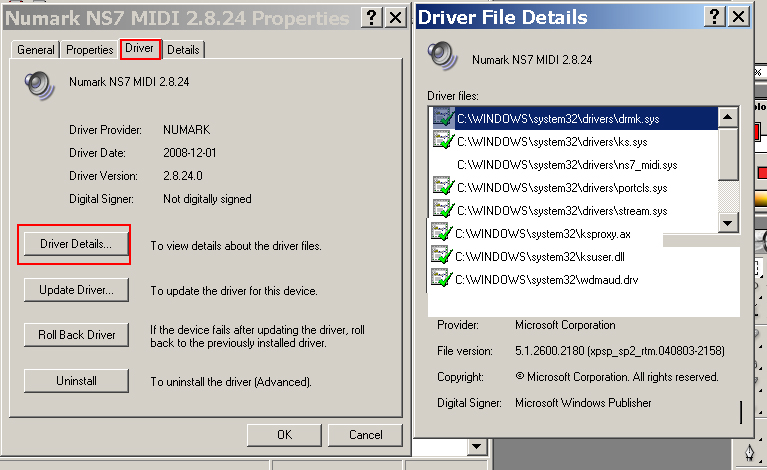Click the signed icon beside ks.sys
The width and height of the screenshot is (767, 470).
point(443,141)
